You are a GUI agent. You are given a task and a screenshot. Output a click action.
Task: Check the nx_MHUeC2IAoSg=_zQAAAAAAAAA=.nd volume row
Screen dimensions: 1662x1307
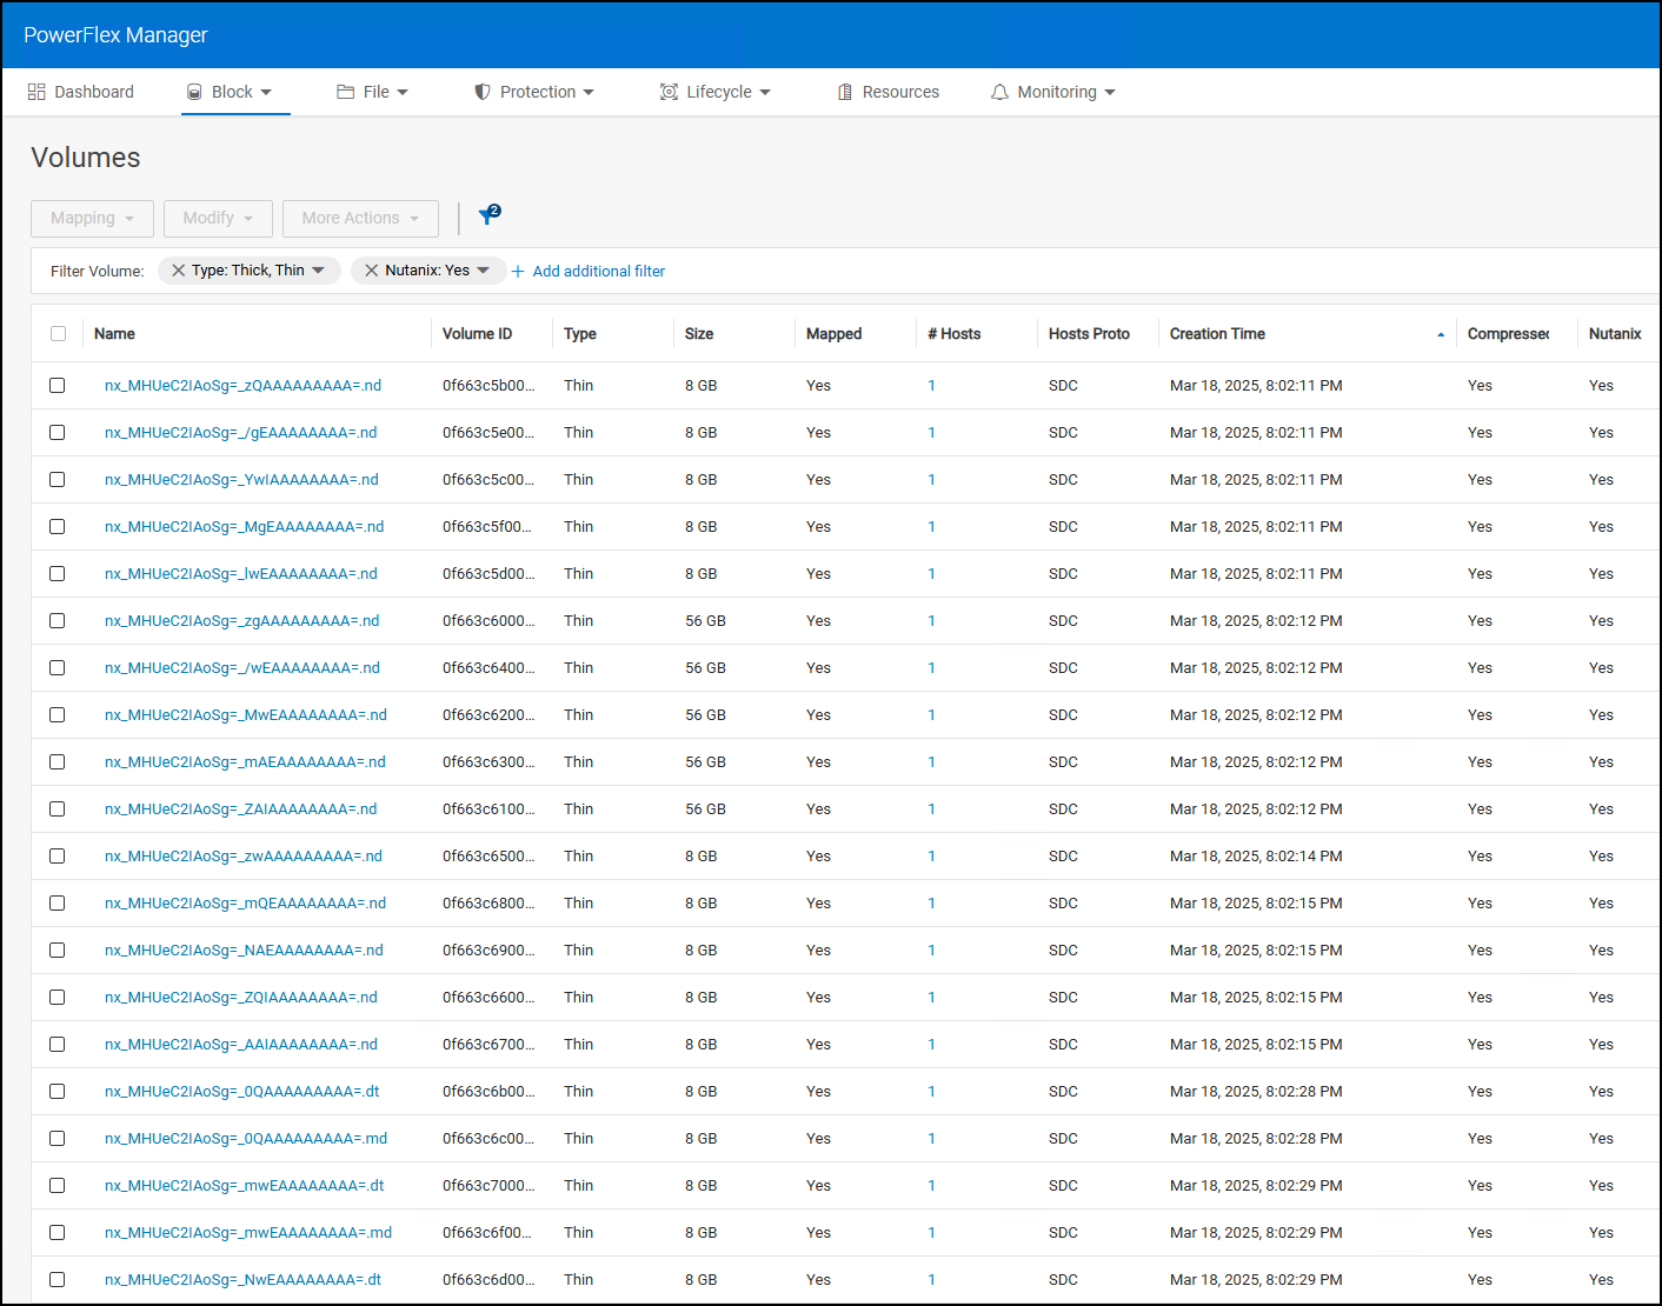click(x=57, y=385)
